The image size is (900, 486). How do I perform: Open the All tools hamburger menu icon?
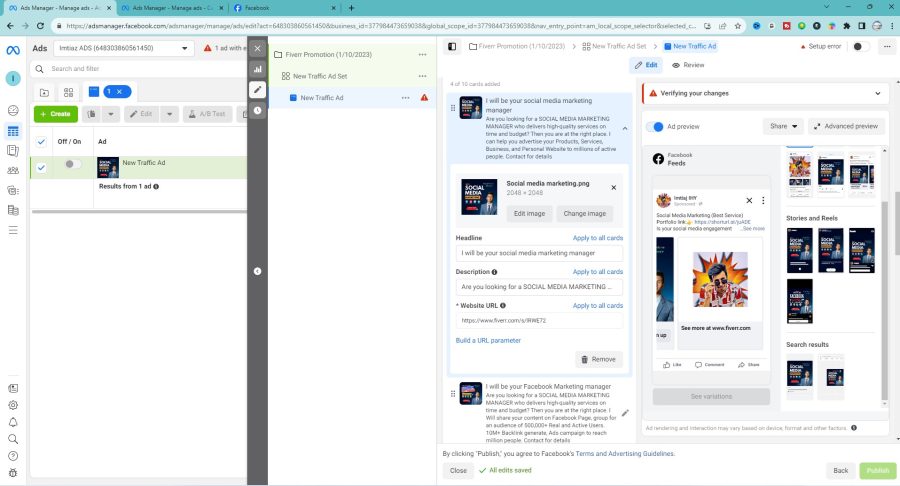[13, 230]
